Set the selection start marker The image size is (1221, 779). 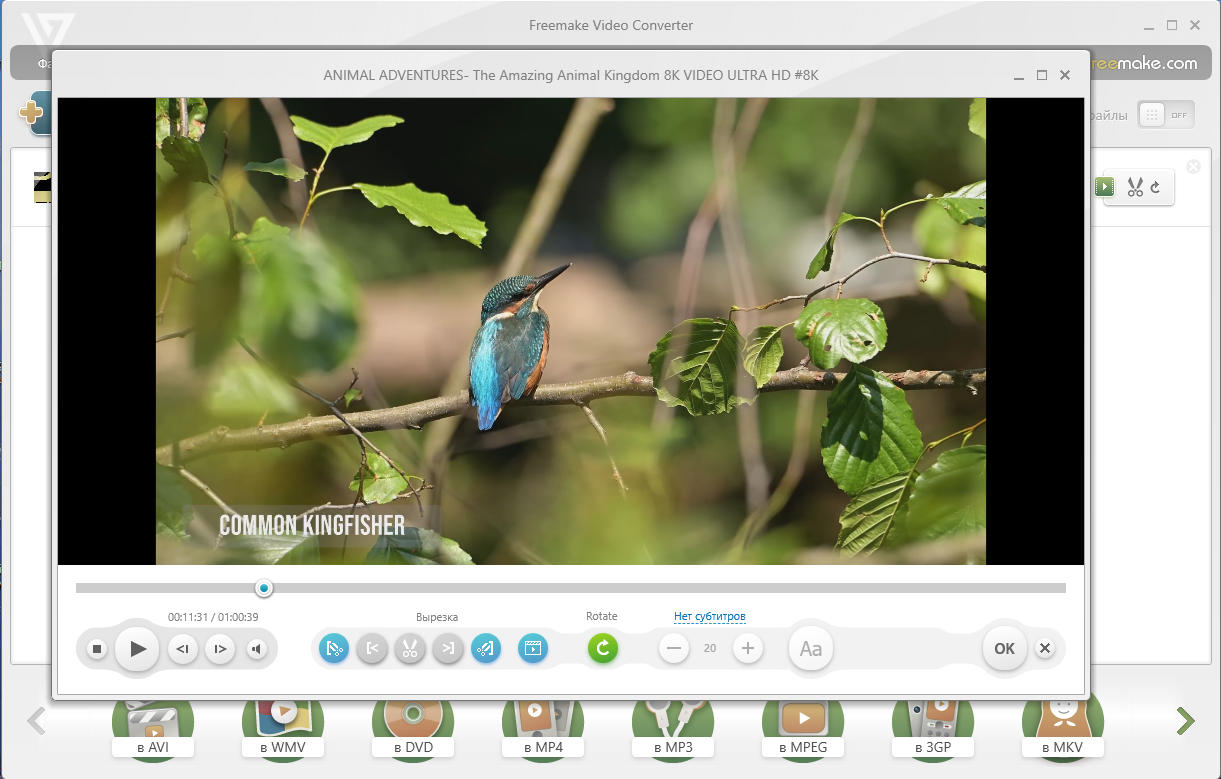coord(372,649)
